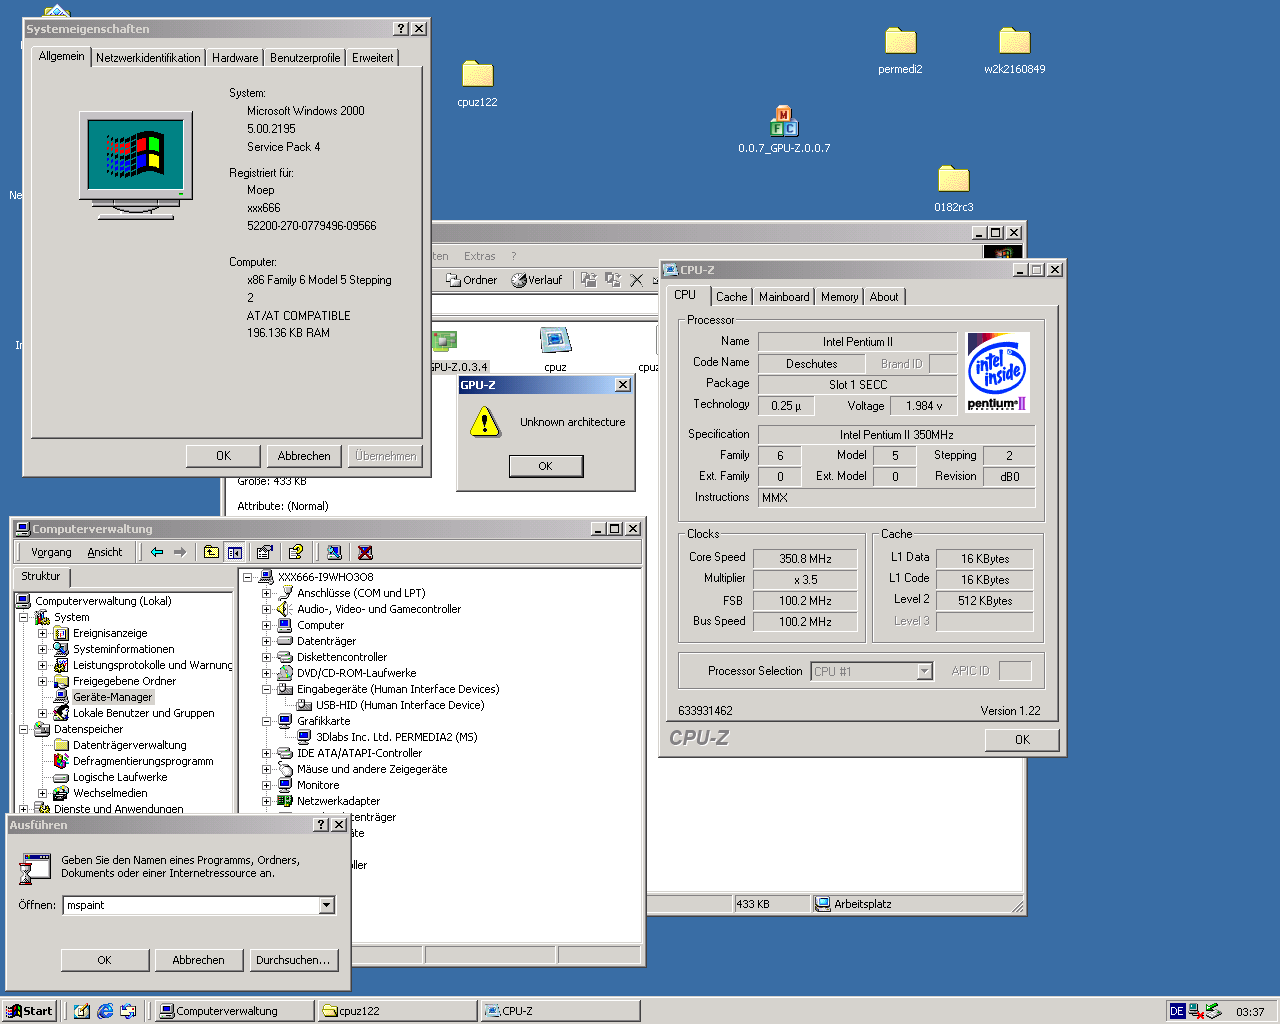Click the help question button in Systemeigenschaften title
The image size is (1280, 1024).
pos(402,29)
